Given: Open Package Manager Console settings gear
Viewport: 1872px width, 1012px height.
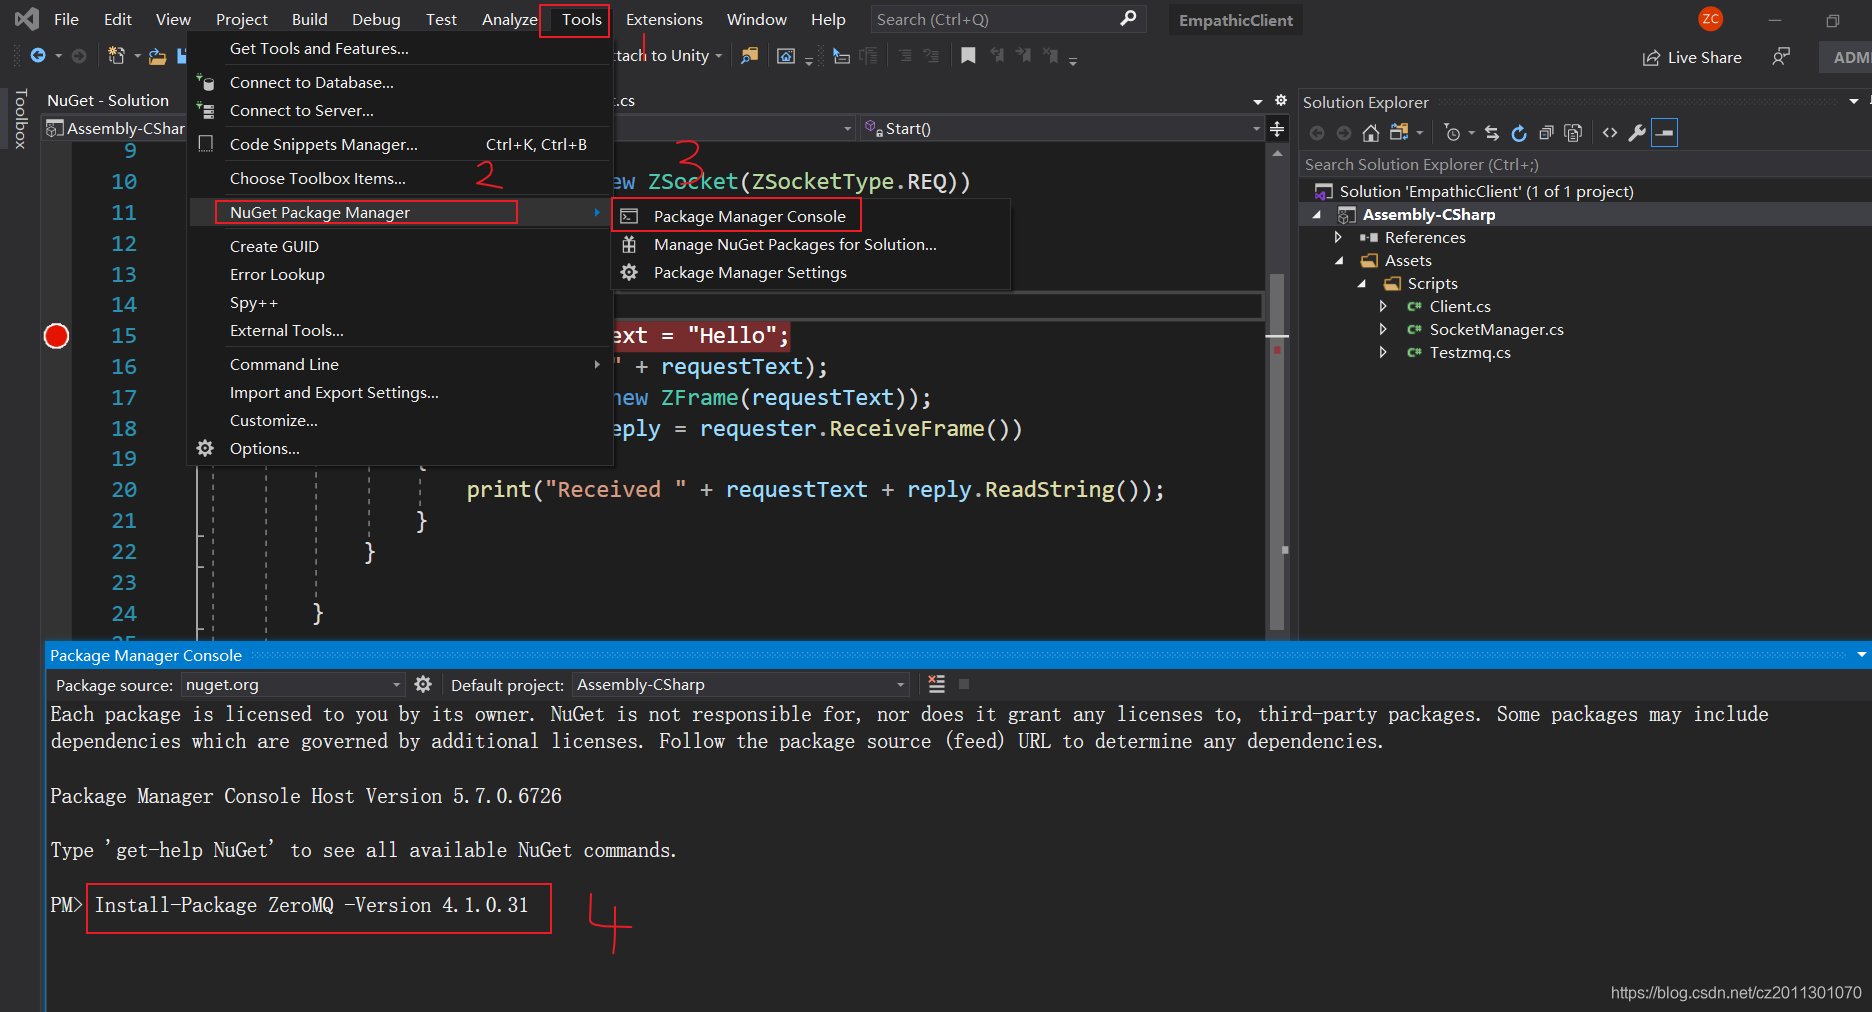Looking at the screenshot, I should tap(423, 684).
